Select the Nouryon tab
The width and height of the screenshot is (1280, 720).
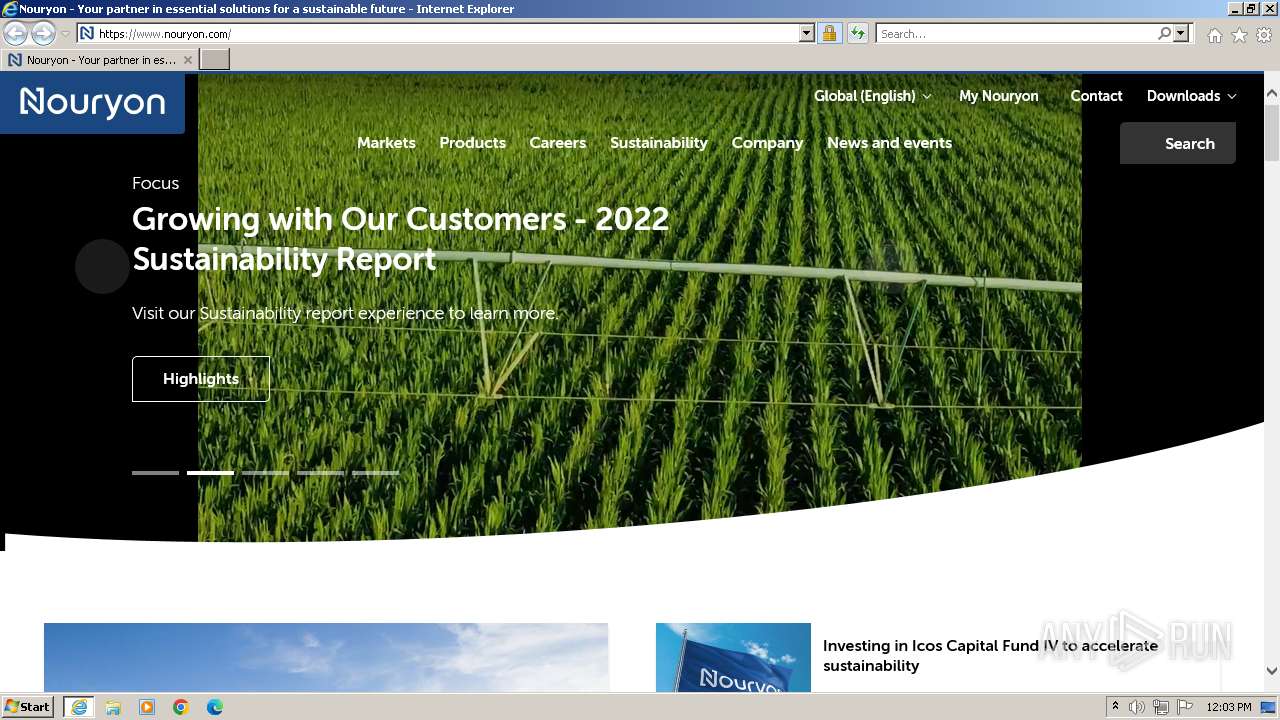pos(100,60)
